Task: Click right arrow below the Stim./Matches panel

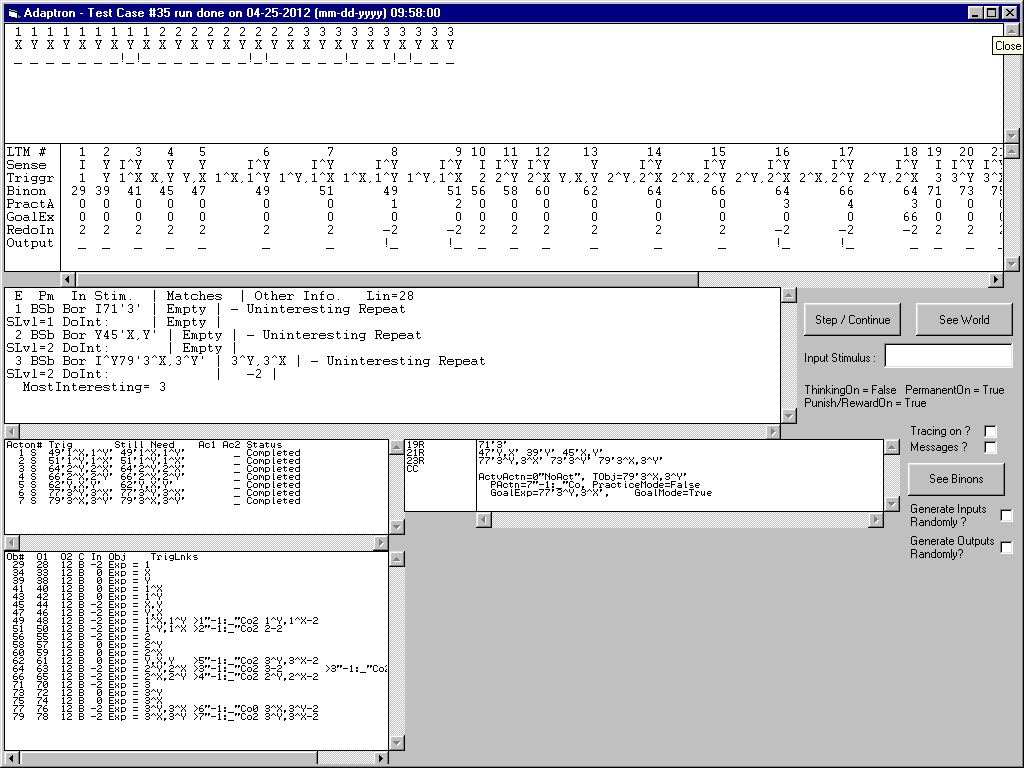Action: (x=773, y=432)
